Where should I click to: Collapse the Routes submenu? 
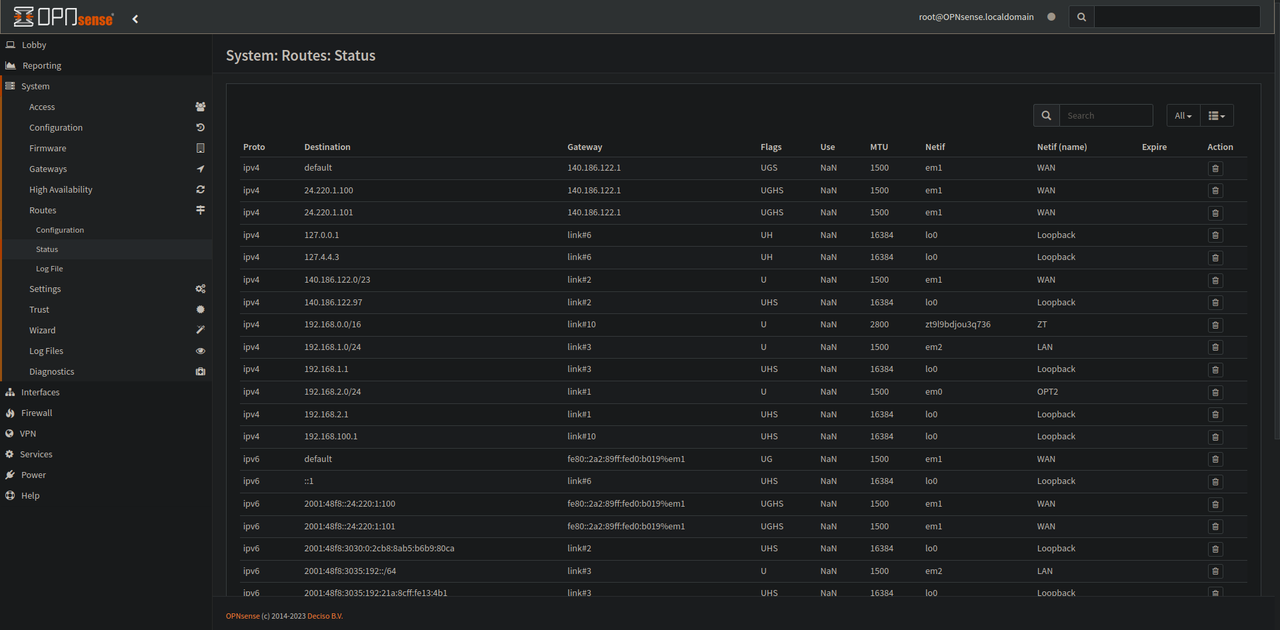pyautogui.click(x=106, y=210)
